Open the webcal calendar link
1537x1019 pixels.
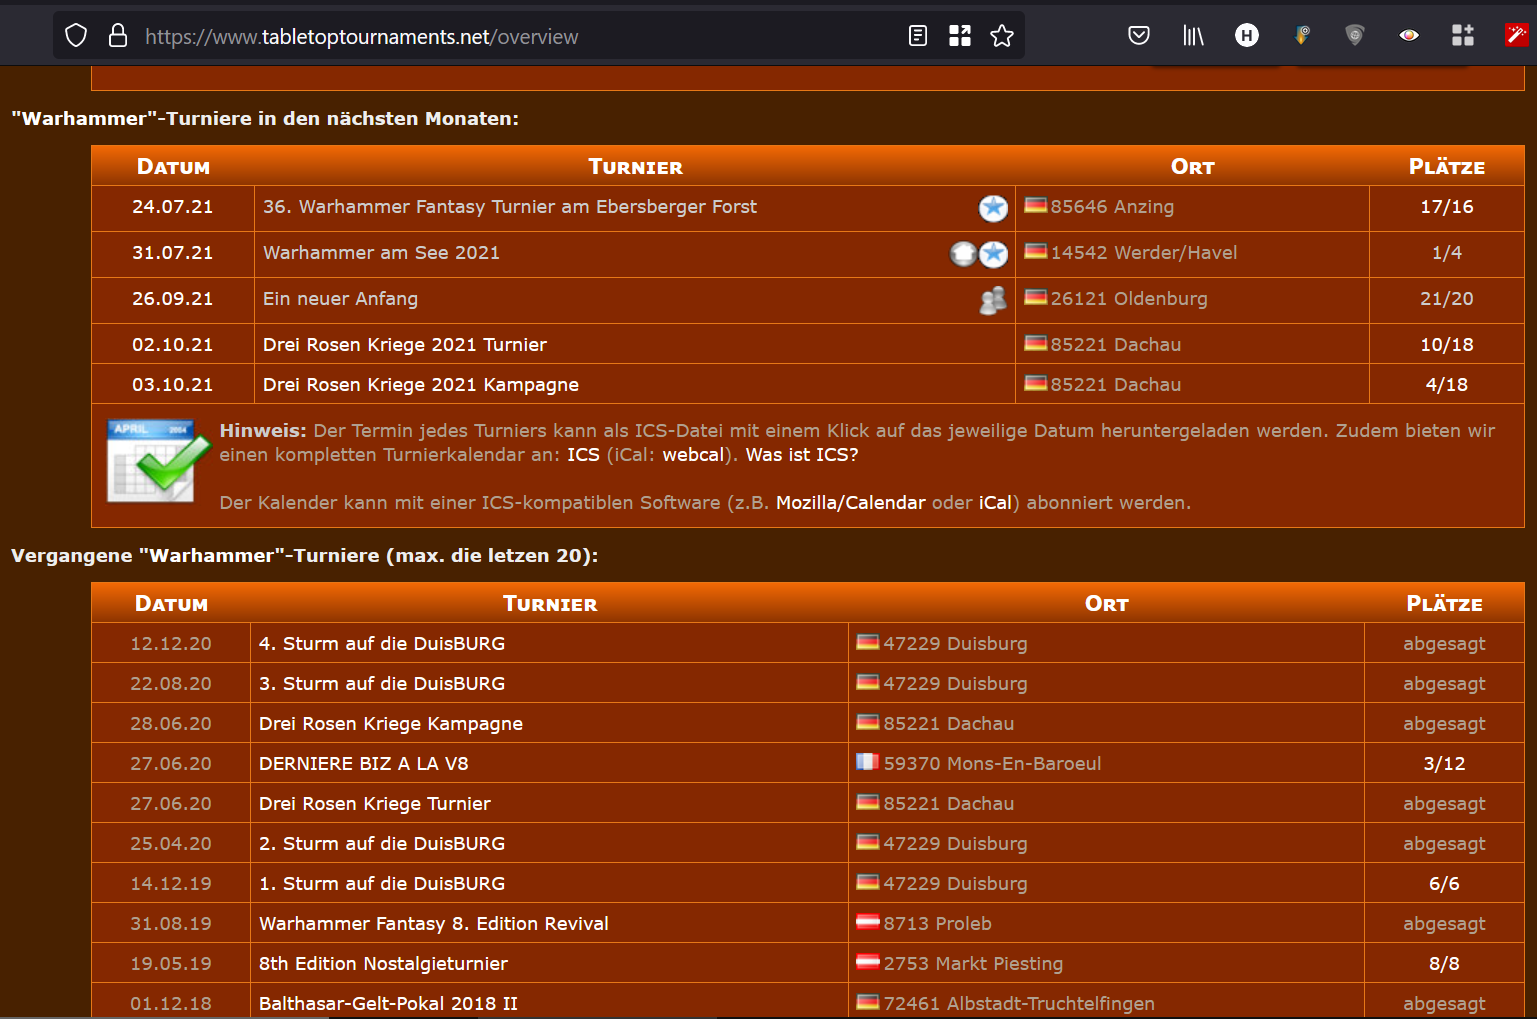tap(692, 455)
